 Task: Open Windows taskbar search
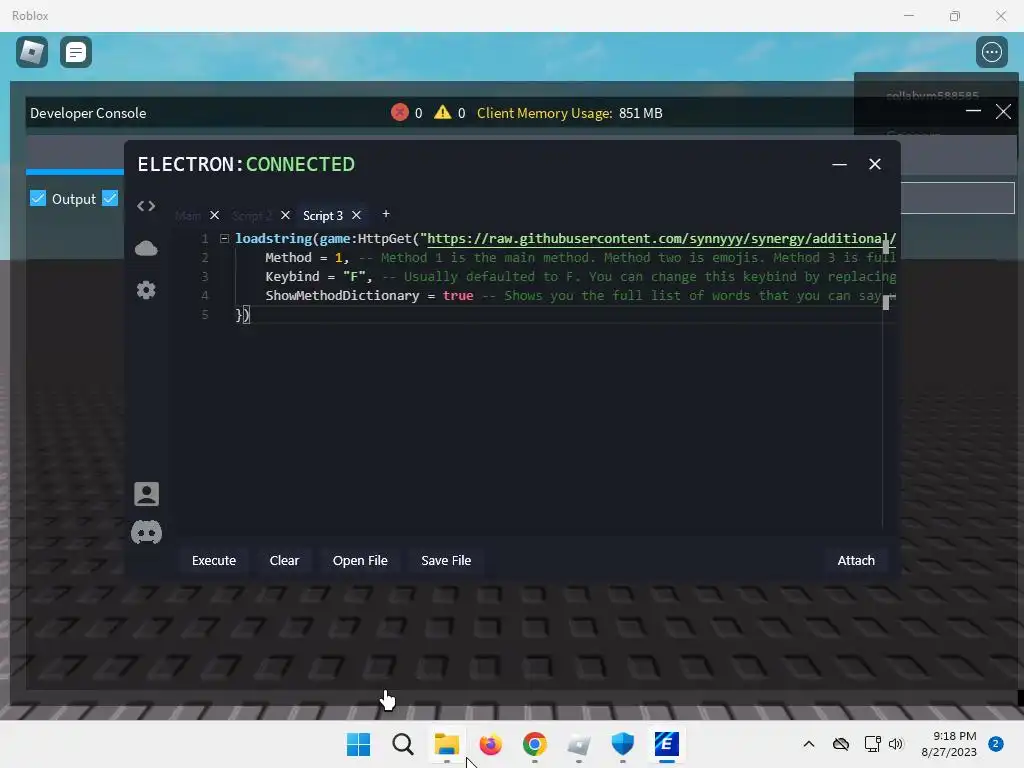pyautogui.click(x=403, y=744)
